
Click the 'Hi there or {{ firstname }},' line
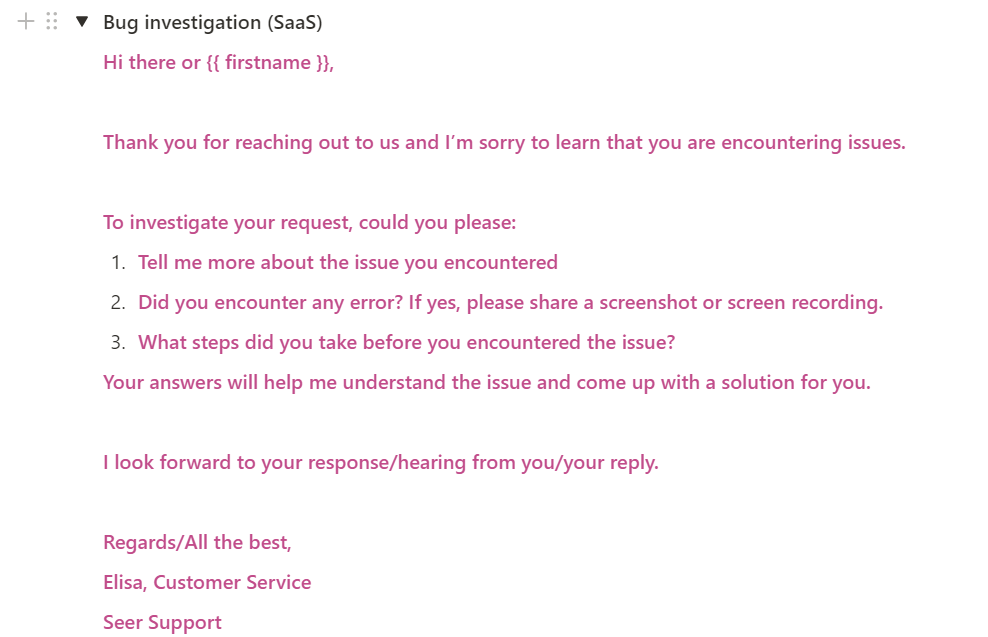218,62
